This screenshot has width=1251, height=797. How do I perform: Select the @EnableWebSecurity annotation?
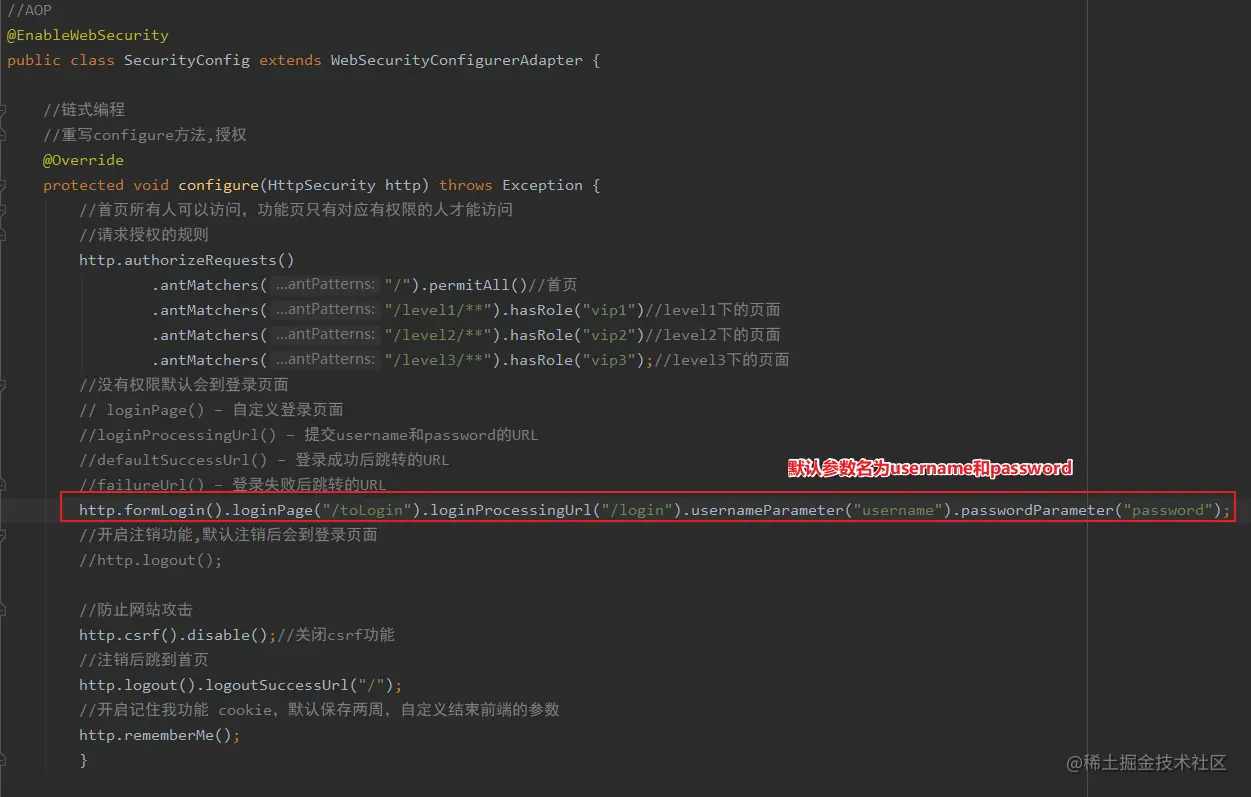coord(88,35)
